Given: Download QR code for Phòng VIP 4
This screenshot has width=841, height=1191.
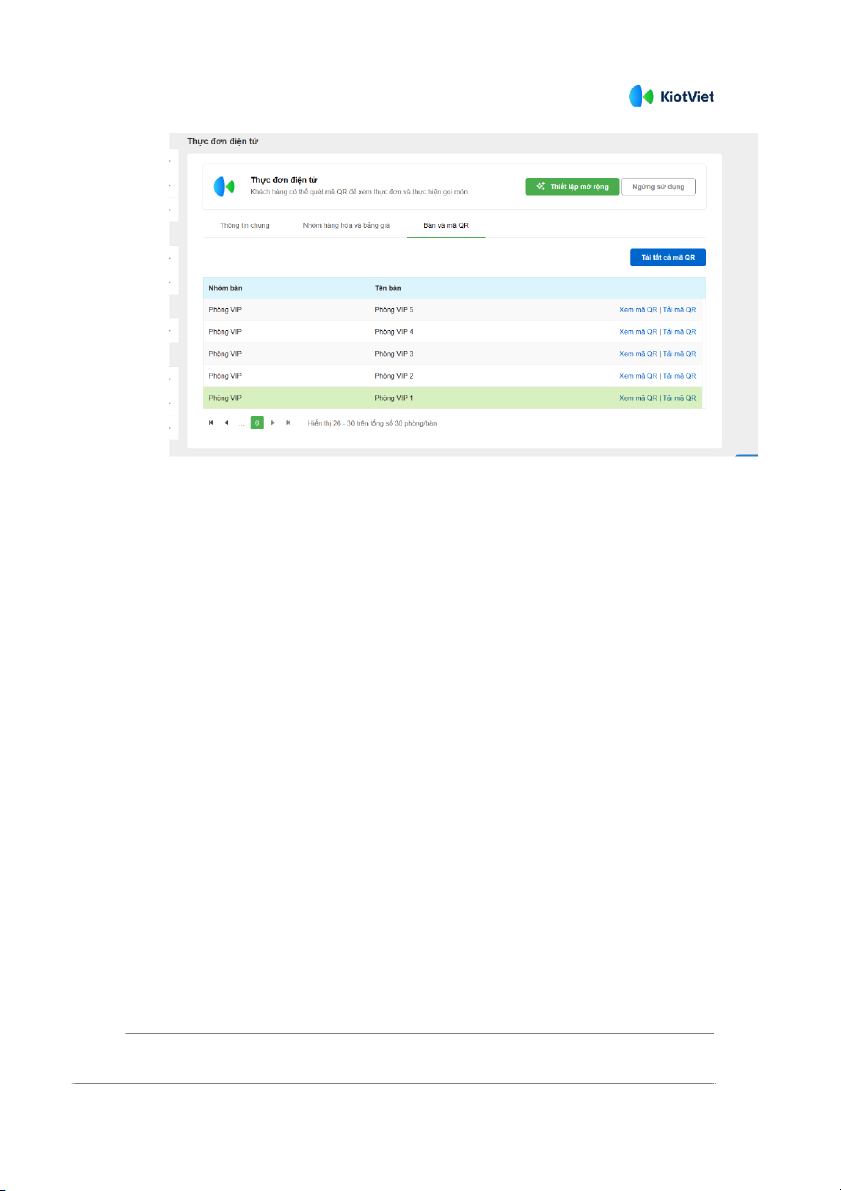Looking at the screenshot, I should tap(679, 332).
